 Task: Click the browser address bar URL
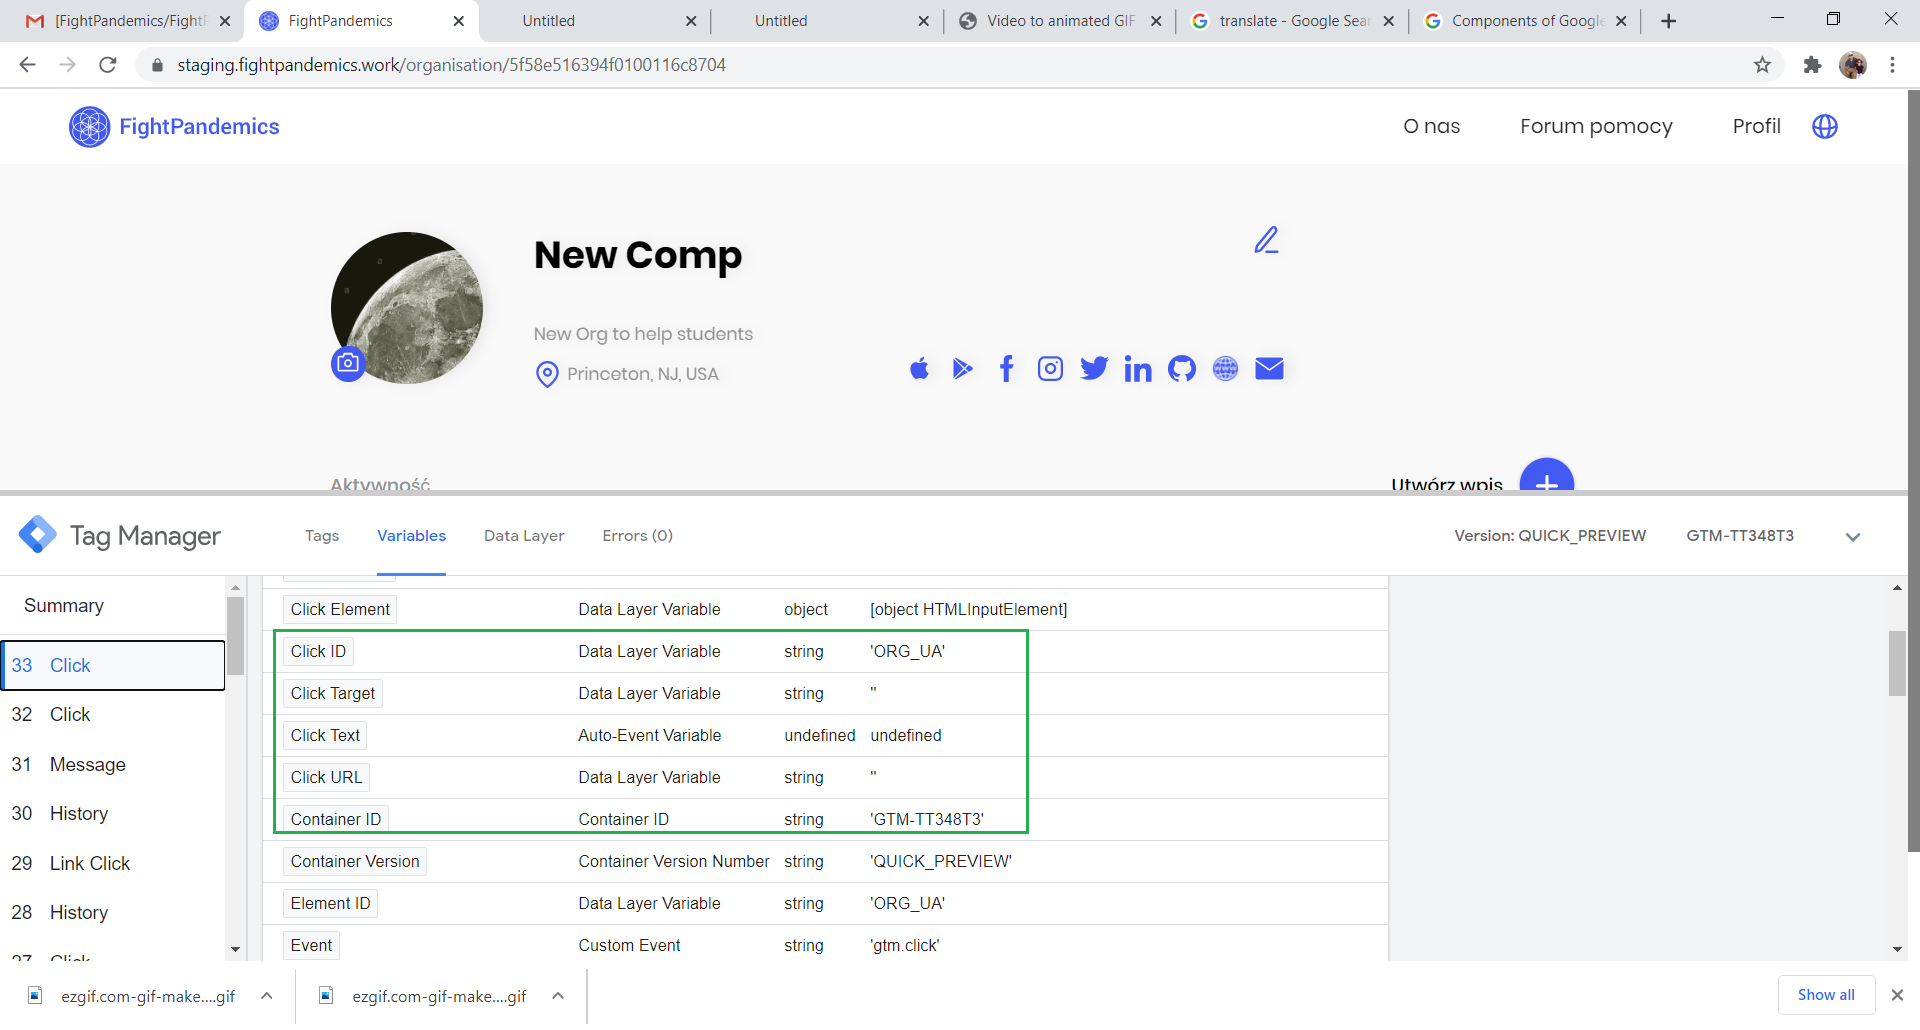(x=451, y=65)
